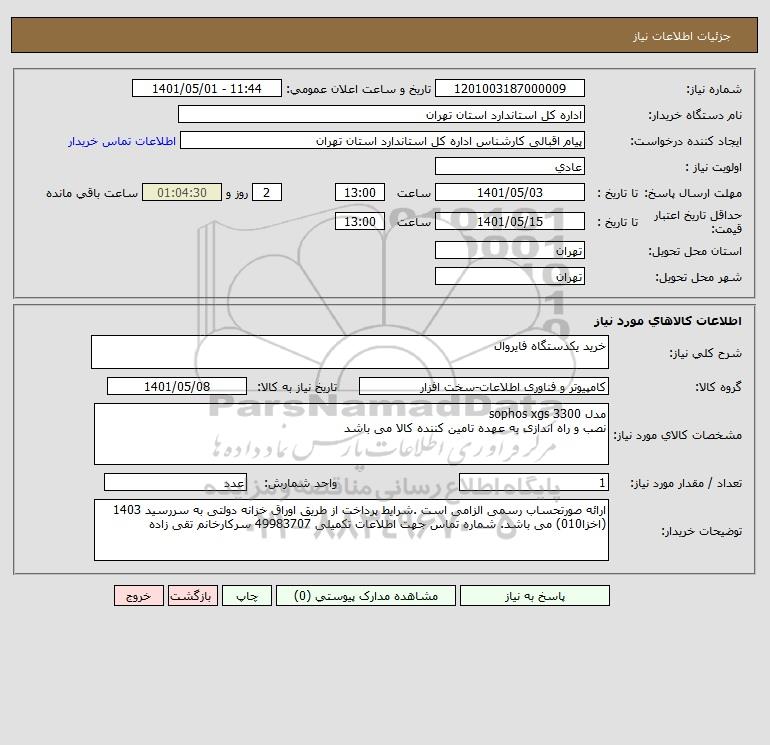Click the remaining days field showing 2
Screen dimensions: 770x745
click(267, 193)
